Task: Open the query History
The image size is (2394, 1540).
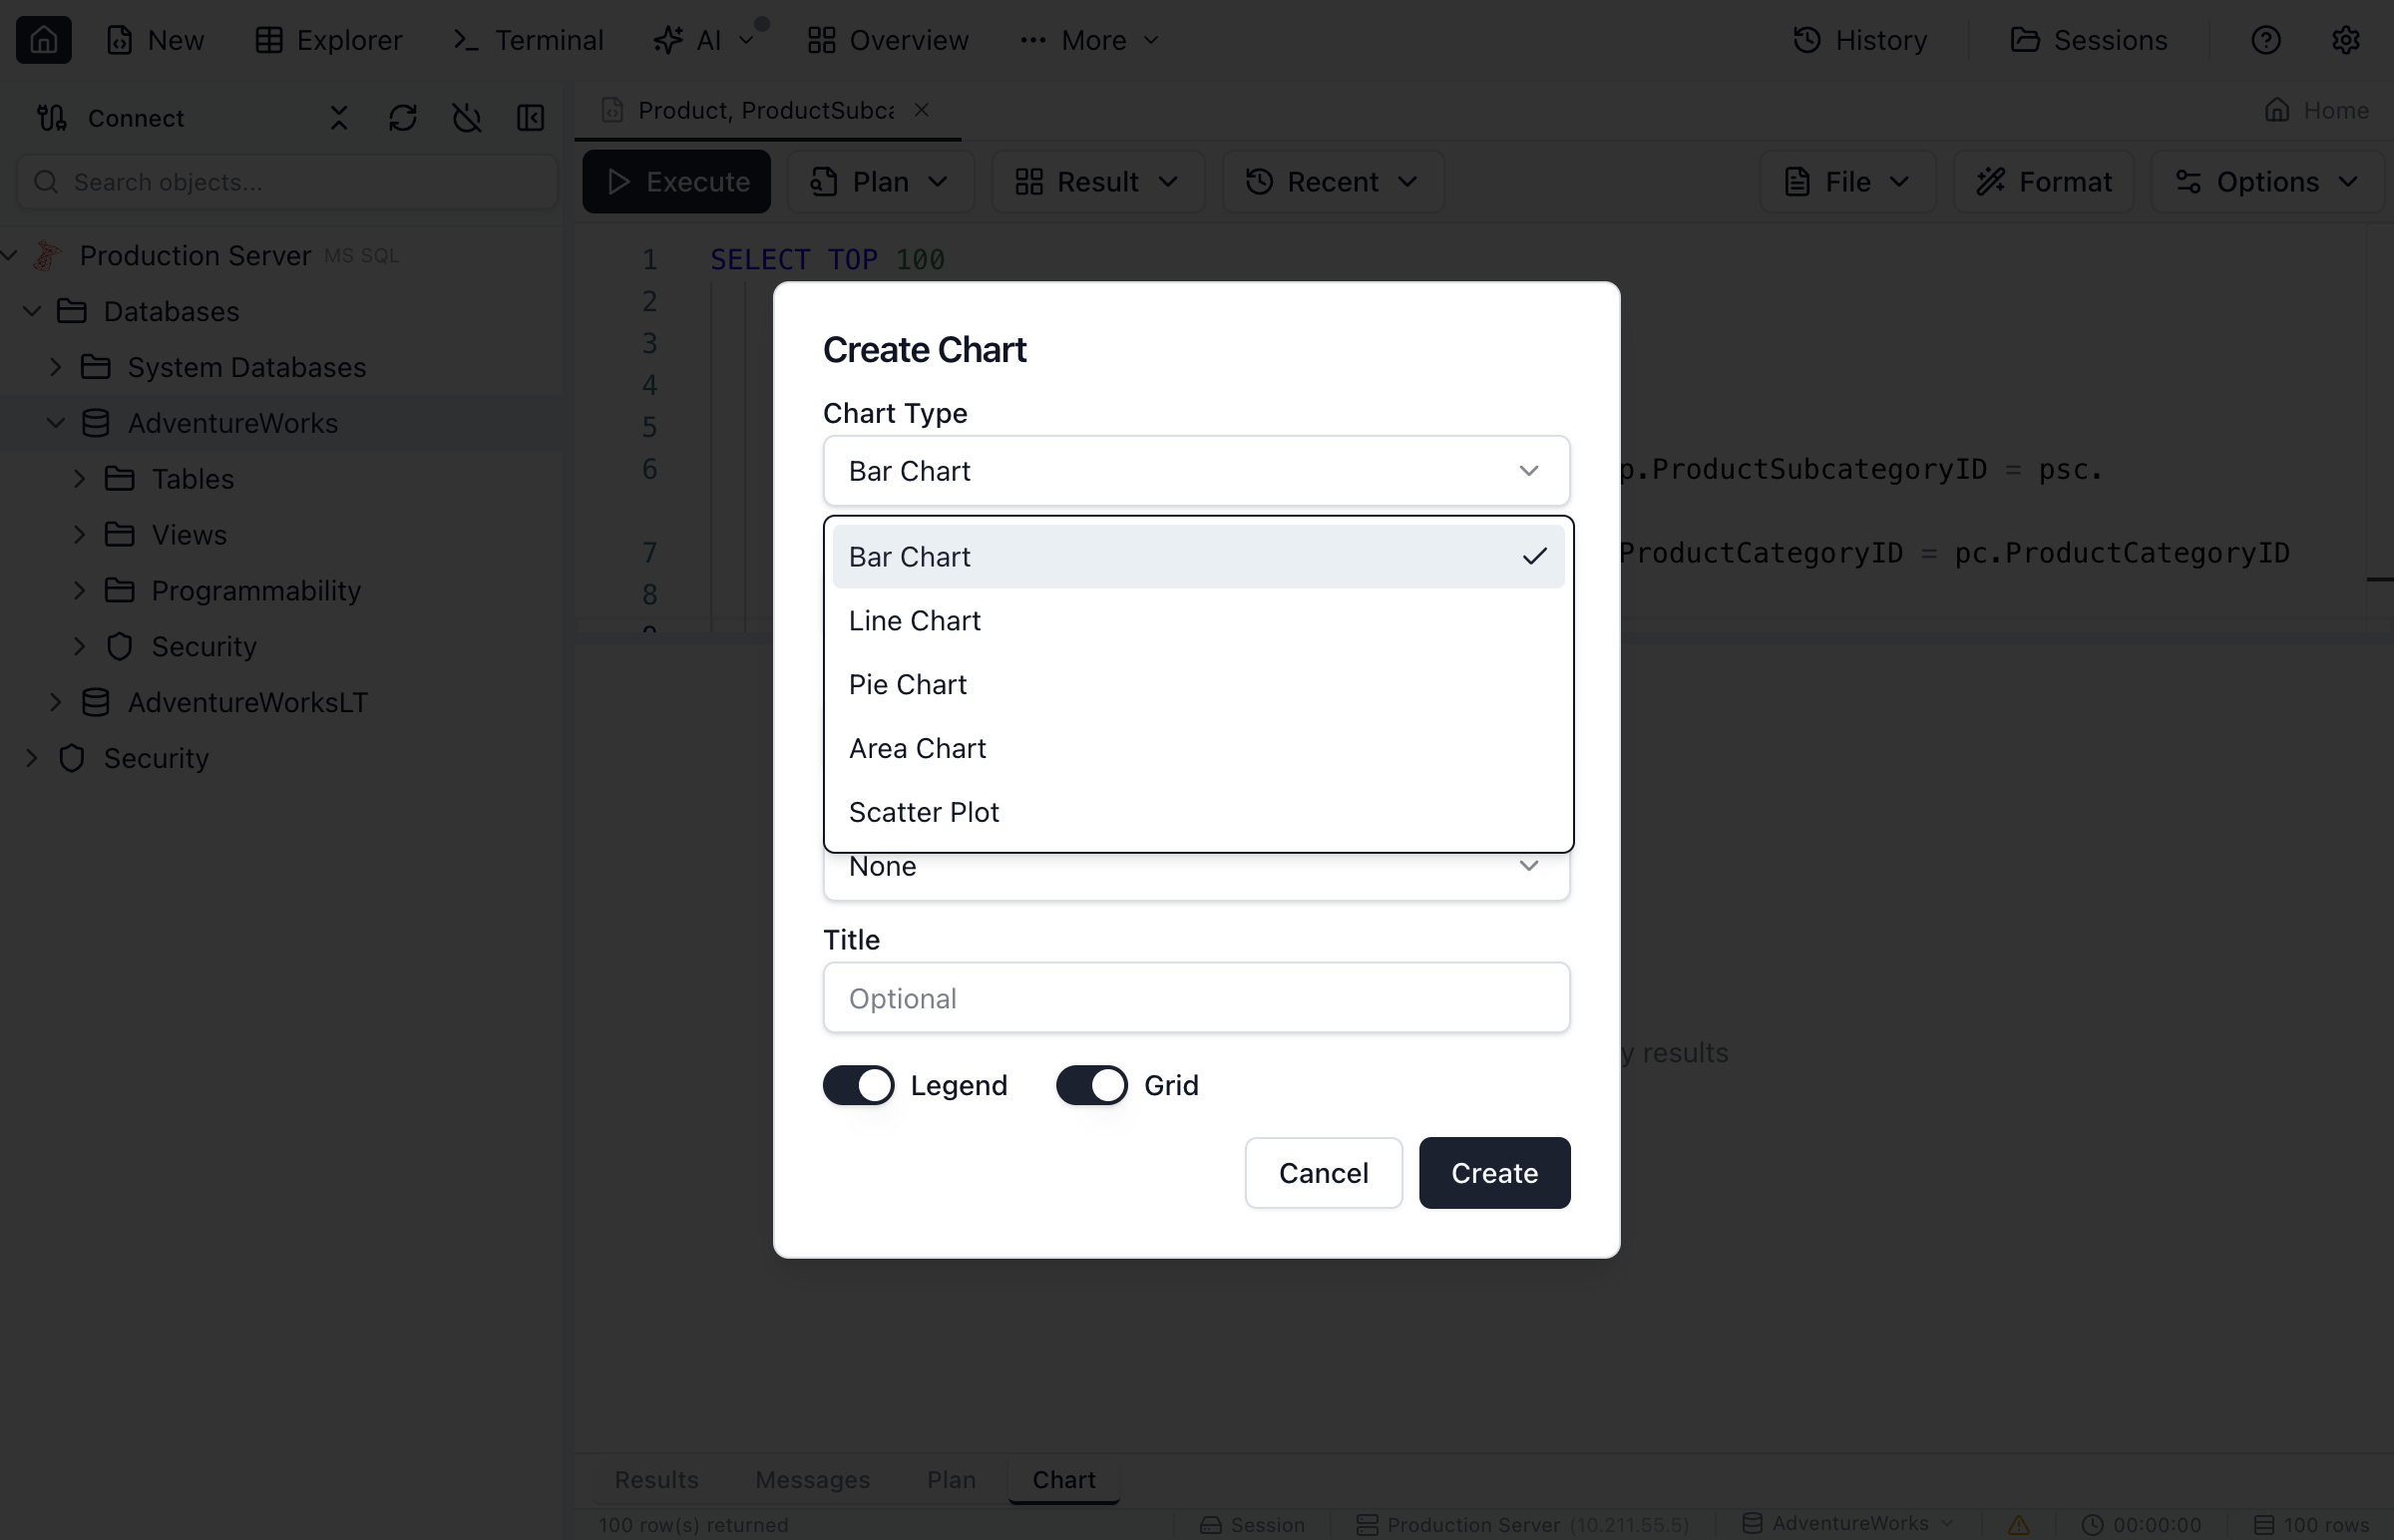Action: [x=1858, y=39]
